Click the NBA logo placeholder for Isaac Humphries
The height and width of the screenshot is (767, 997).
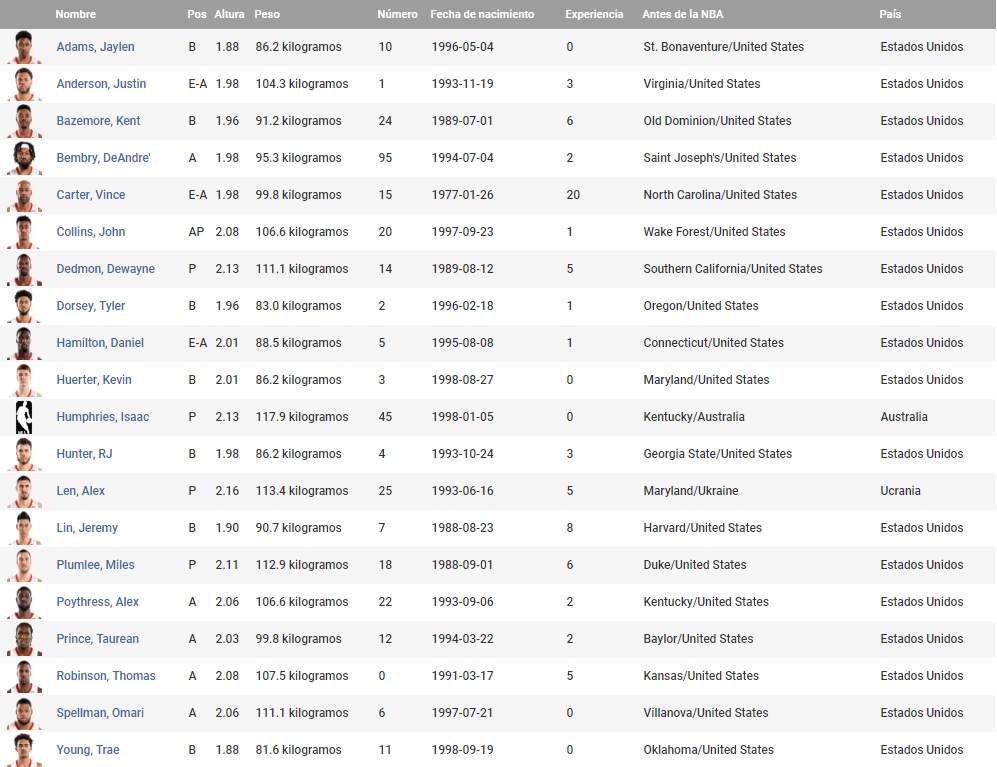tap(24, 417)
